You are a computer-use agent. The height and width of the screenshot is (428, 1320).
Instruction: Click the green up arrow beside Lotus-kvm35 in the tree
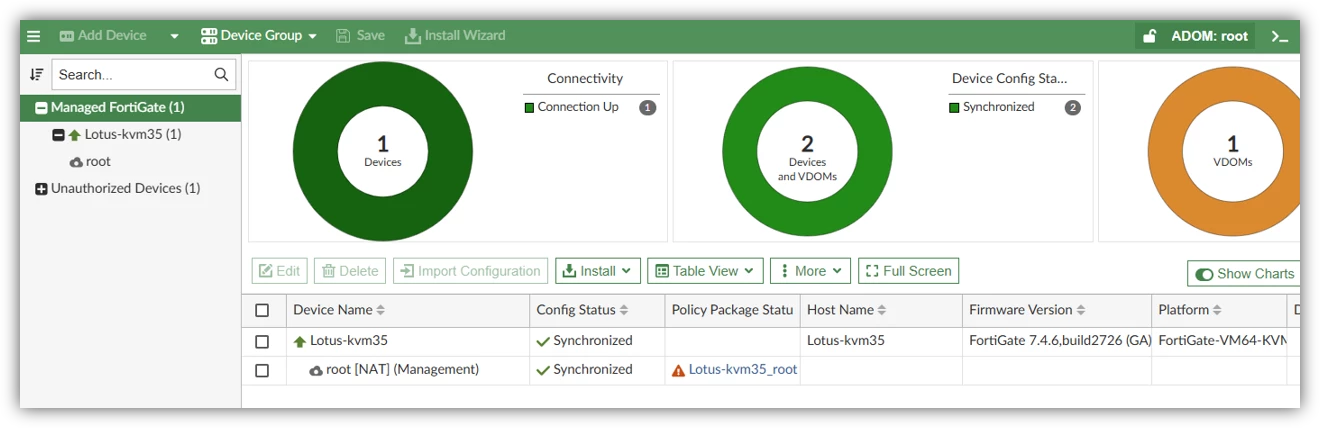point(75,135)
